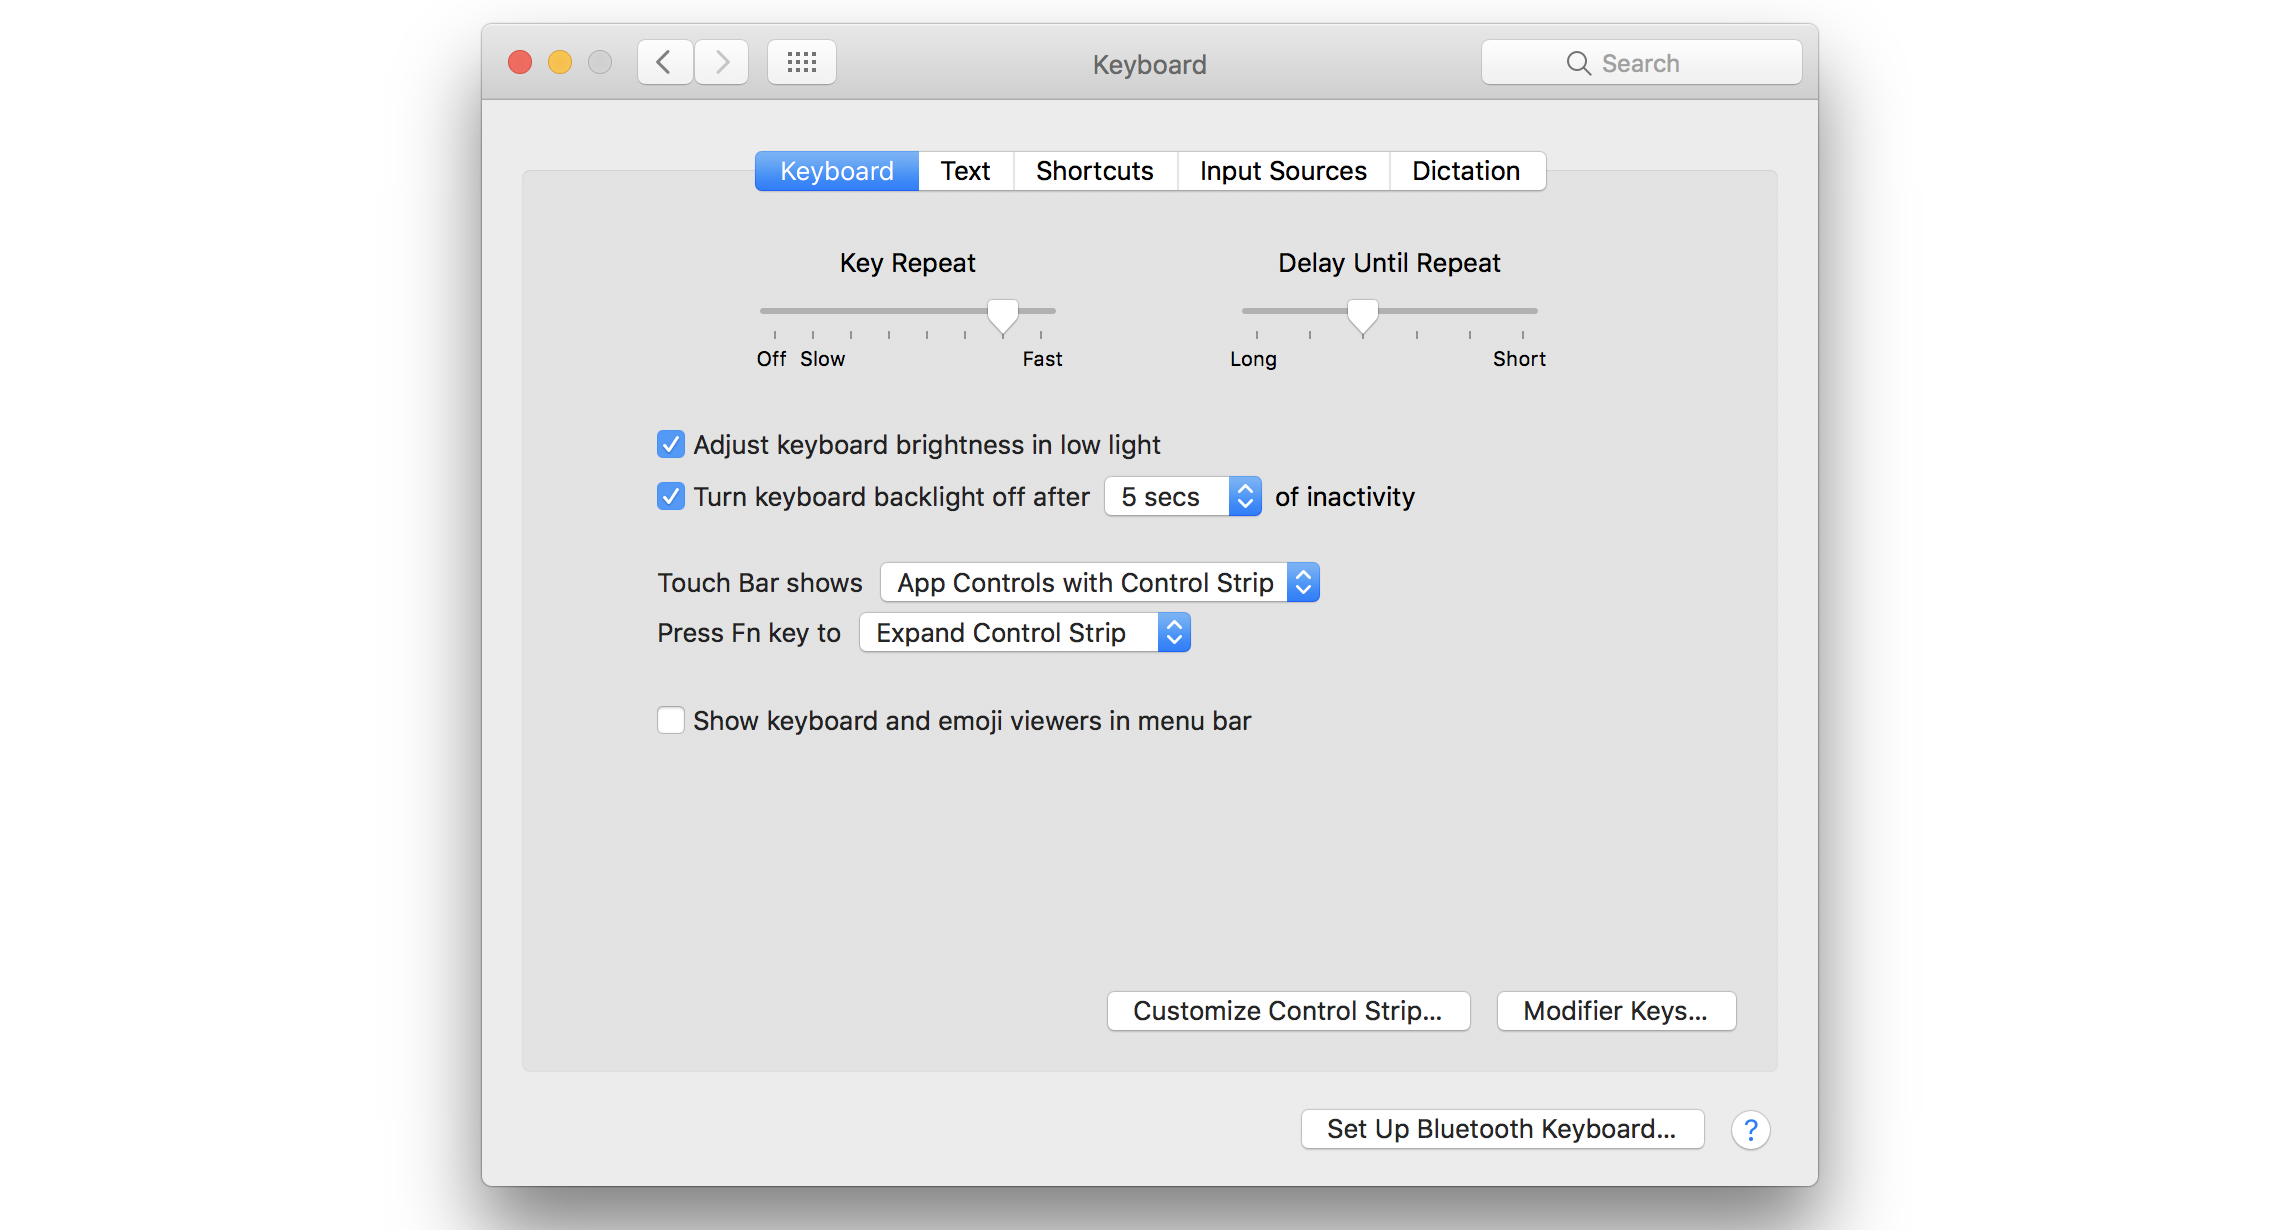Minimize window using the yellow button
The height and width of the screenshot is (1230, 2292).
pyautogui.click(x=560, y=63)
